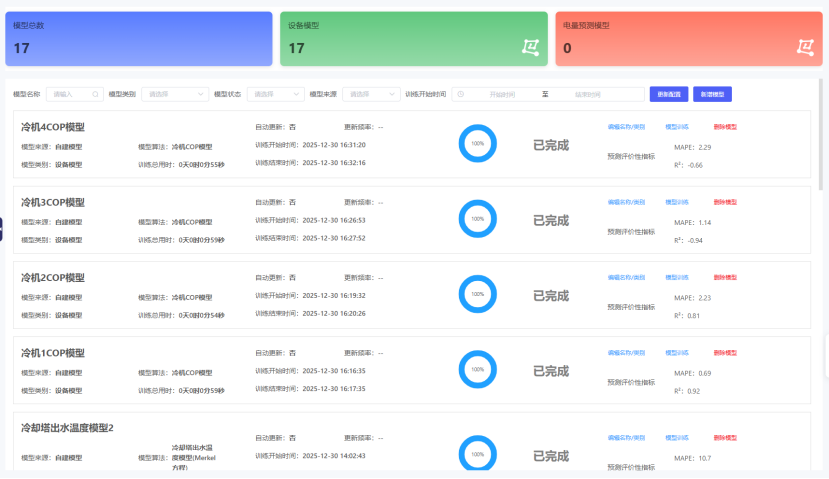This screenshot has height=479, width=829.
Task: Click the vertical scrollbar of the model list
Action: pyautogui.click(x=821, y=134)
